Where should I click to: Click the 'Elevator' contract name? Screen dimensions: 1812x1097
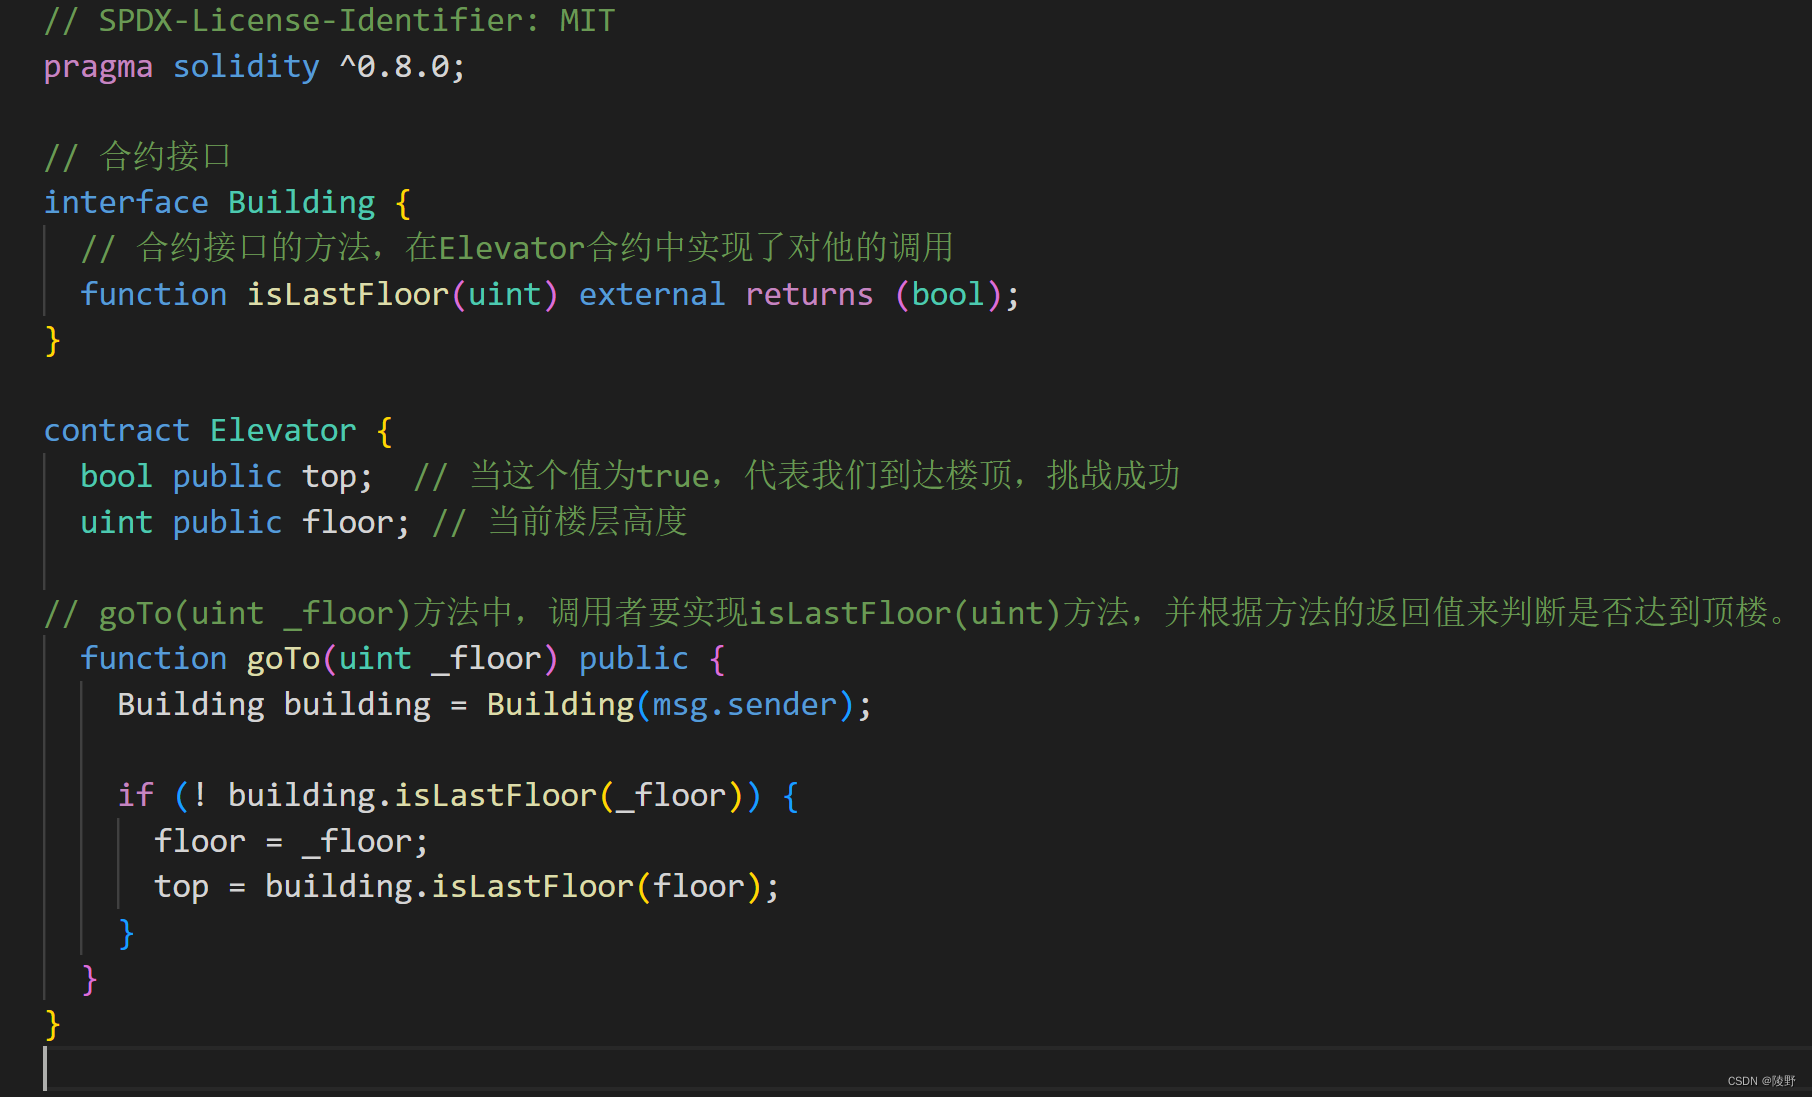point(283,431)
